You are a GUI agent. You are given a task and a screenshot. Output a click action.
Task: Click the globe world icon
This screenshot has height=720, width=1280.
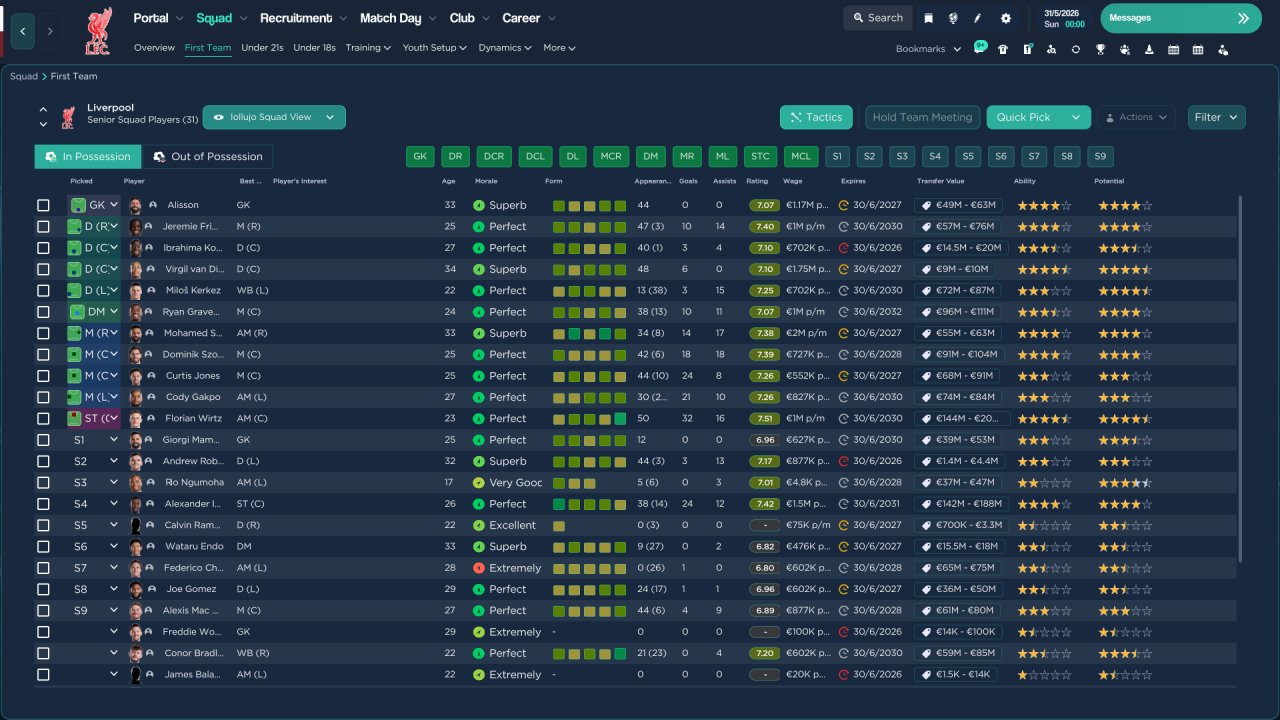954,18
